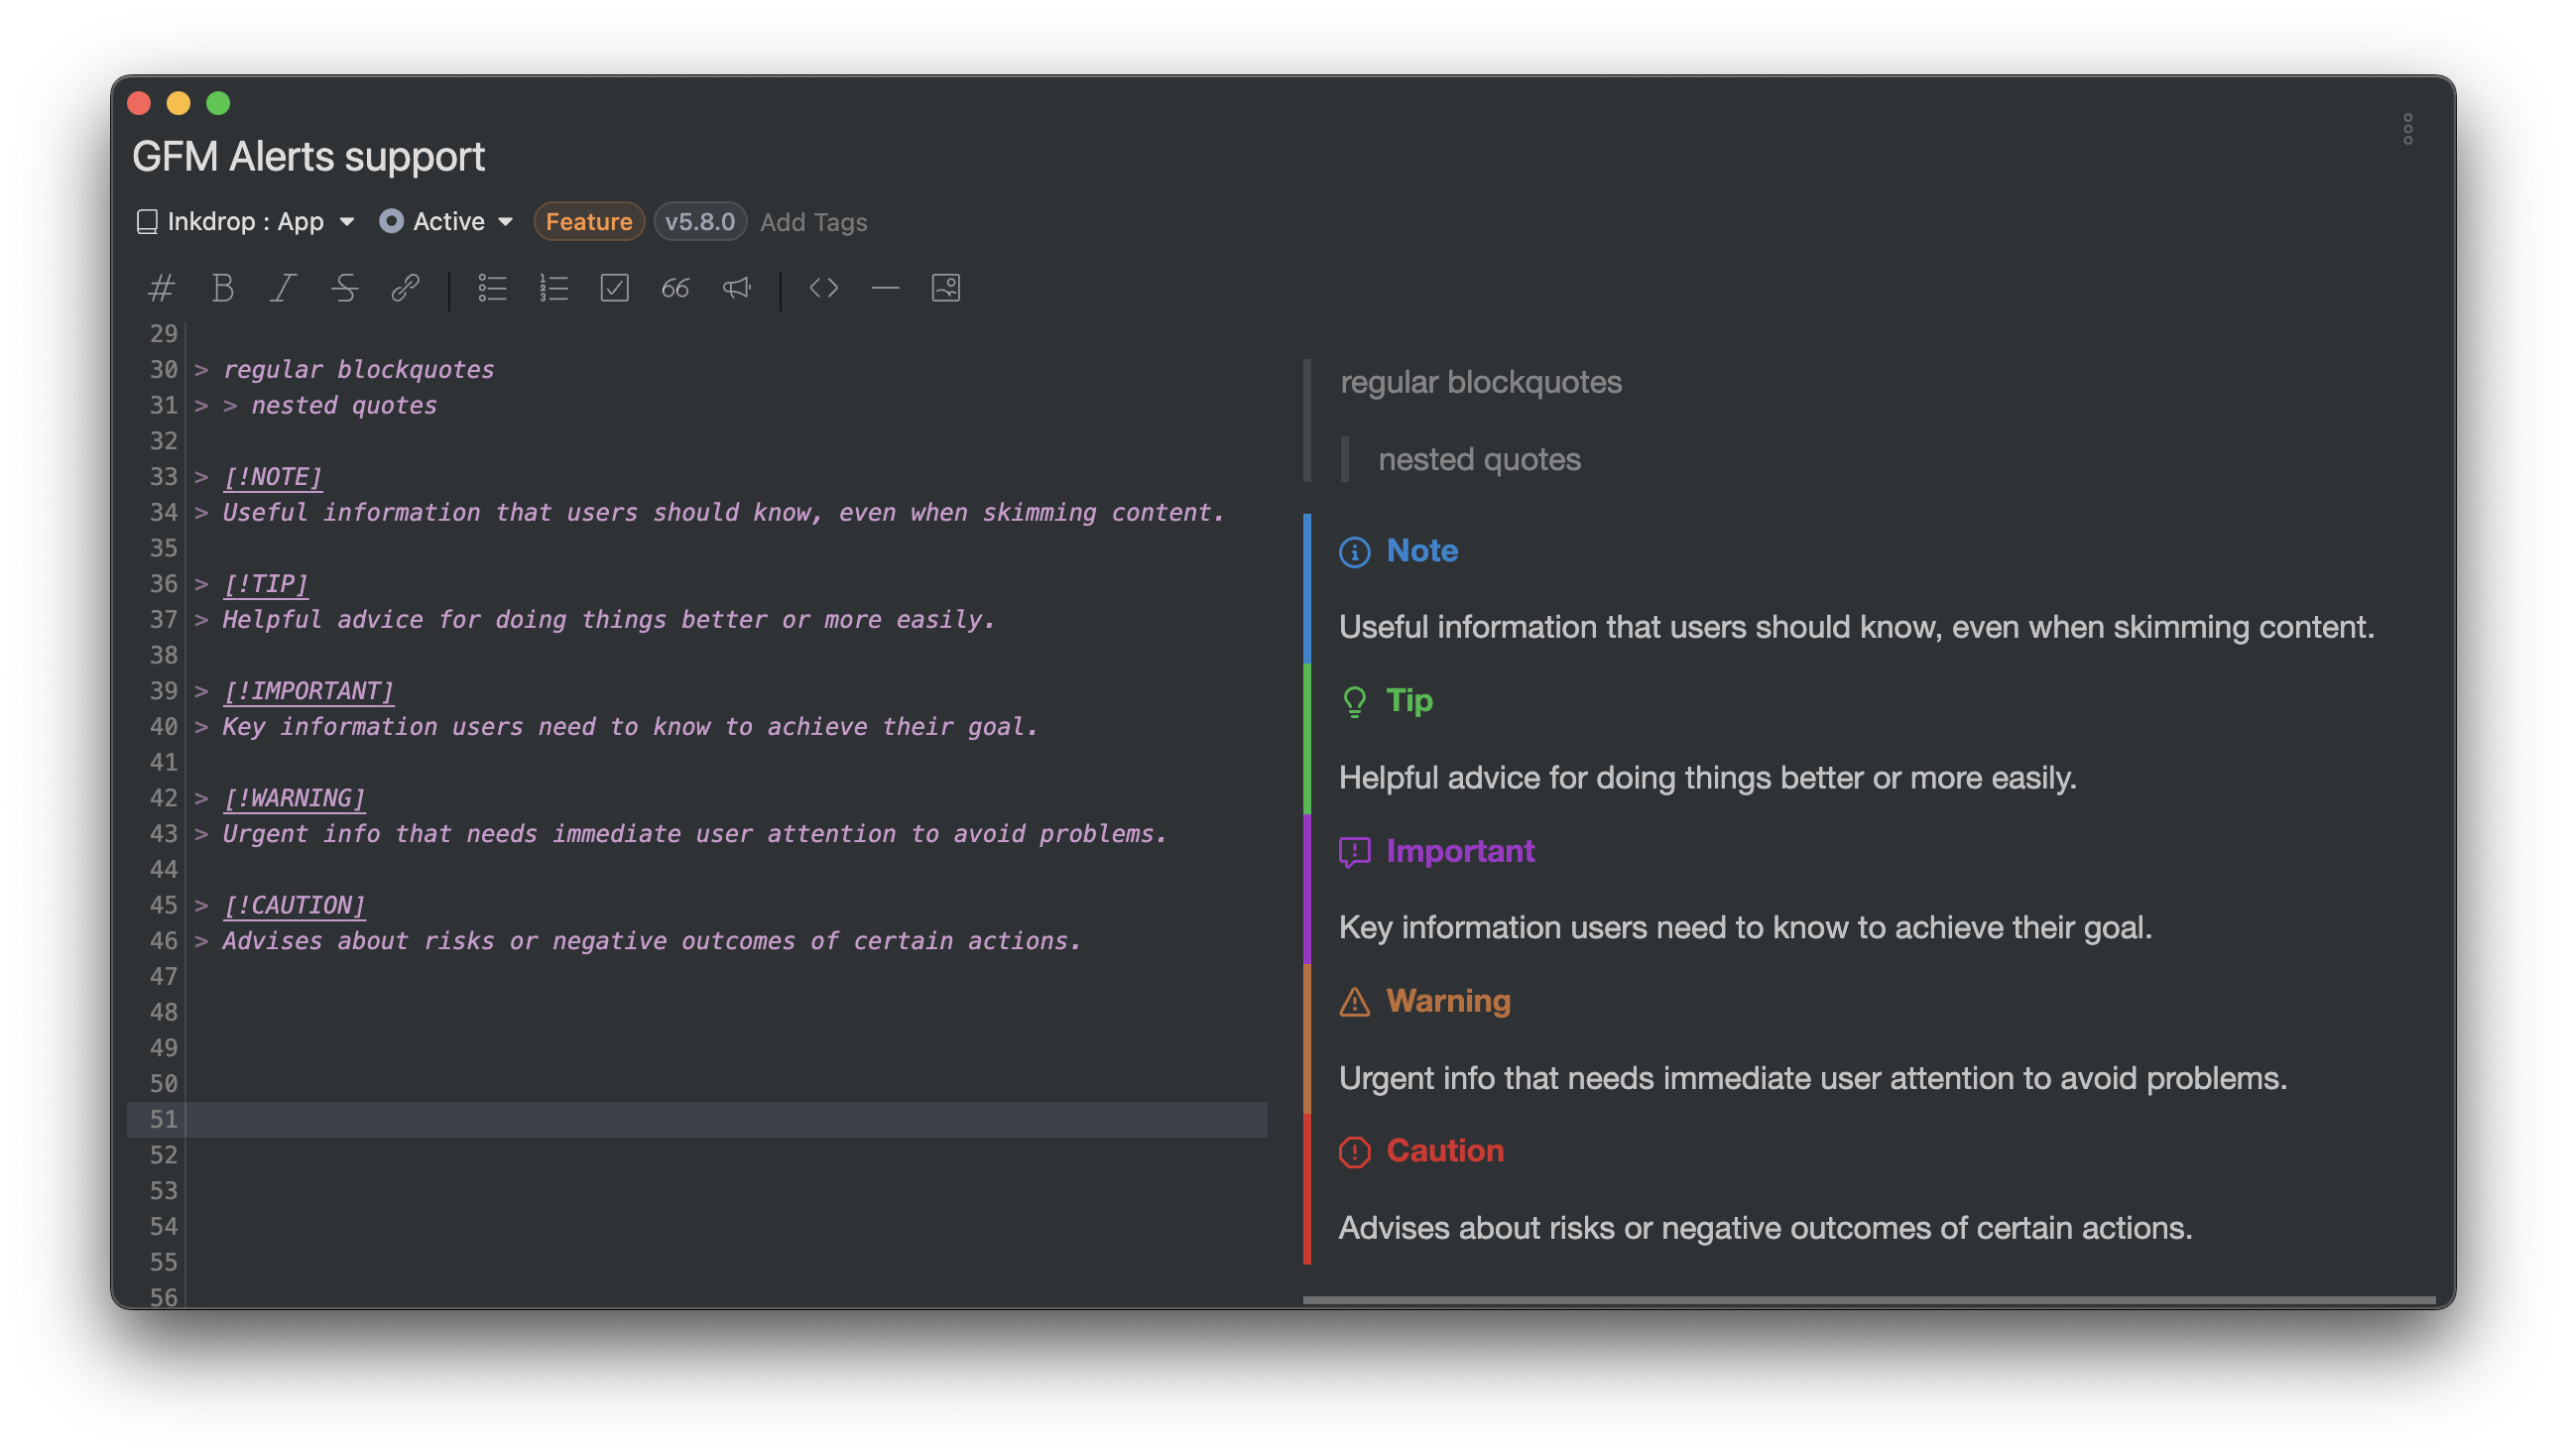
Task: Apply italic formatting from the toolbar
Action: click(x=283, y=288)
